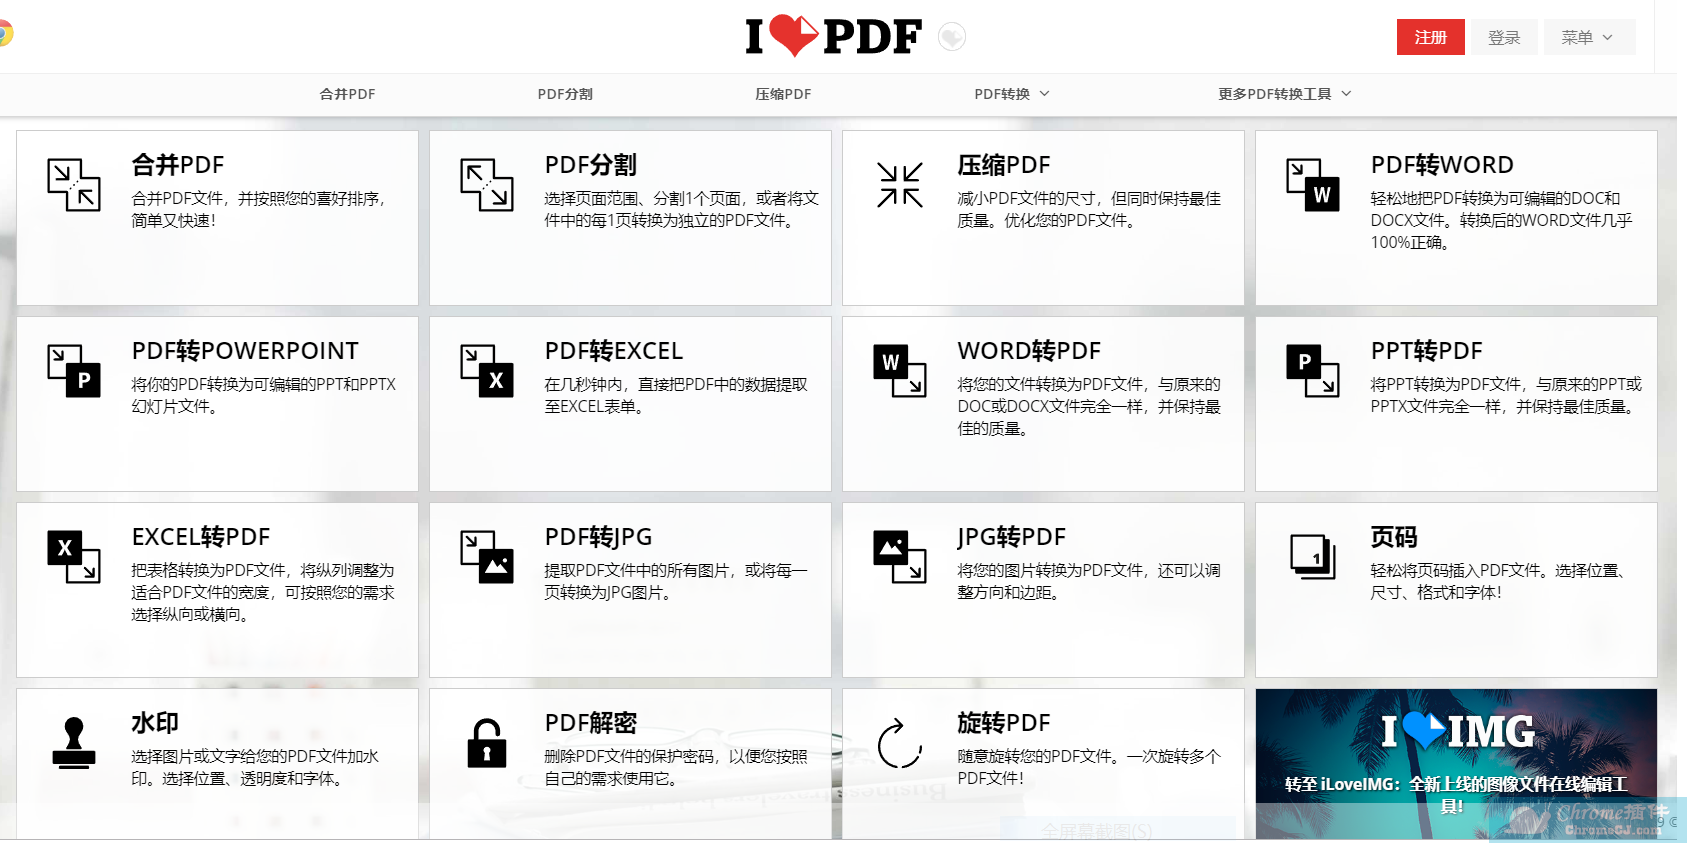Screen dimensions: 1697x853
Task: Click the WORD转PDF icon
Action: 900,371
